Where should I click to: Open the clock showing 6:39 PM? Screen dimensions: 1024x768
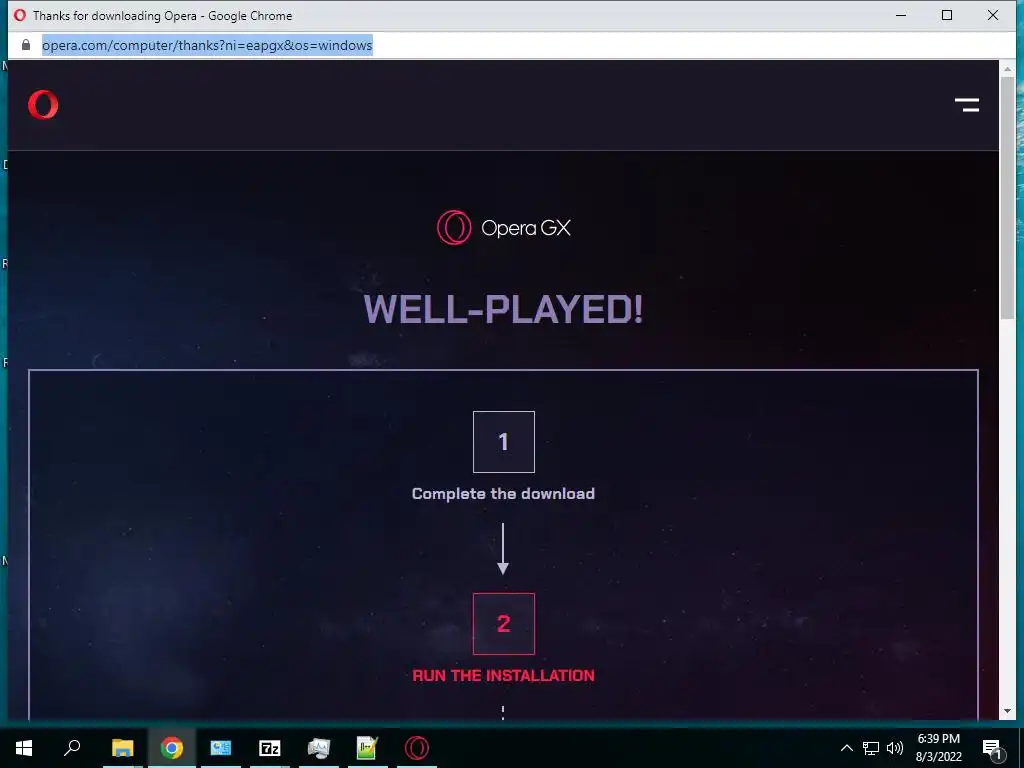[x=938, y=748]
